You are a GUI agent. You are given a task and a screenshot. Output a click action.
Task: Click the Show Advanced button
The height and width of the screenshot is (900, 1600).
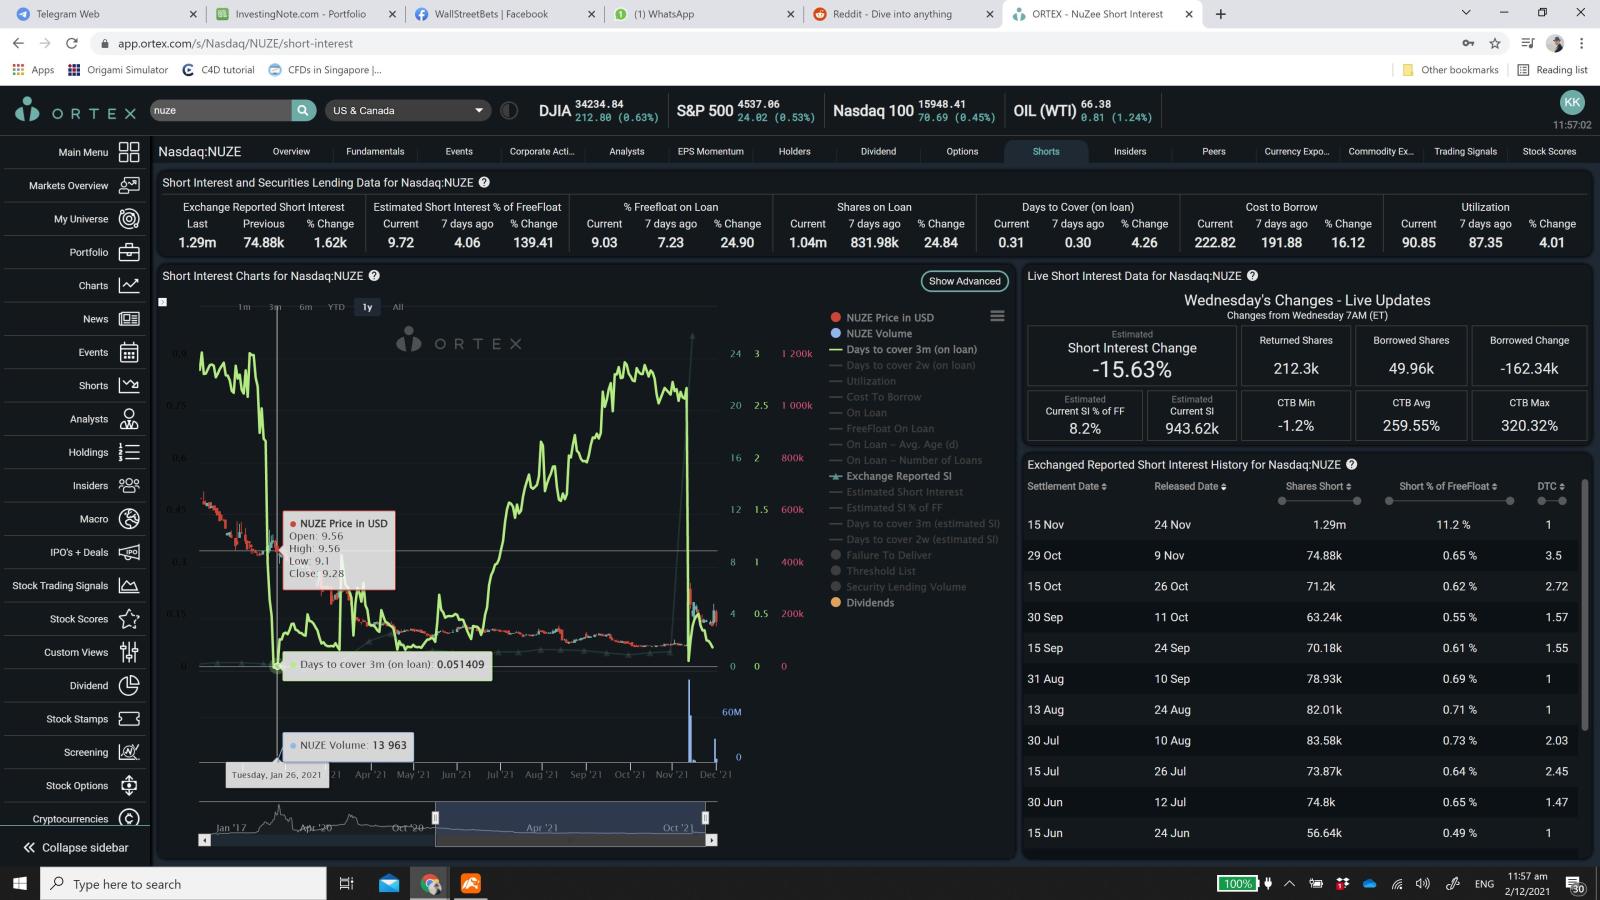point(964,281)
